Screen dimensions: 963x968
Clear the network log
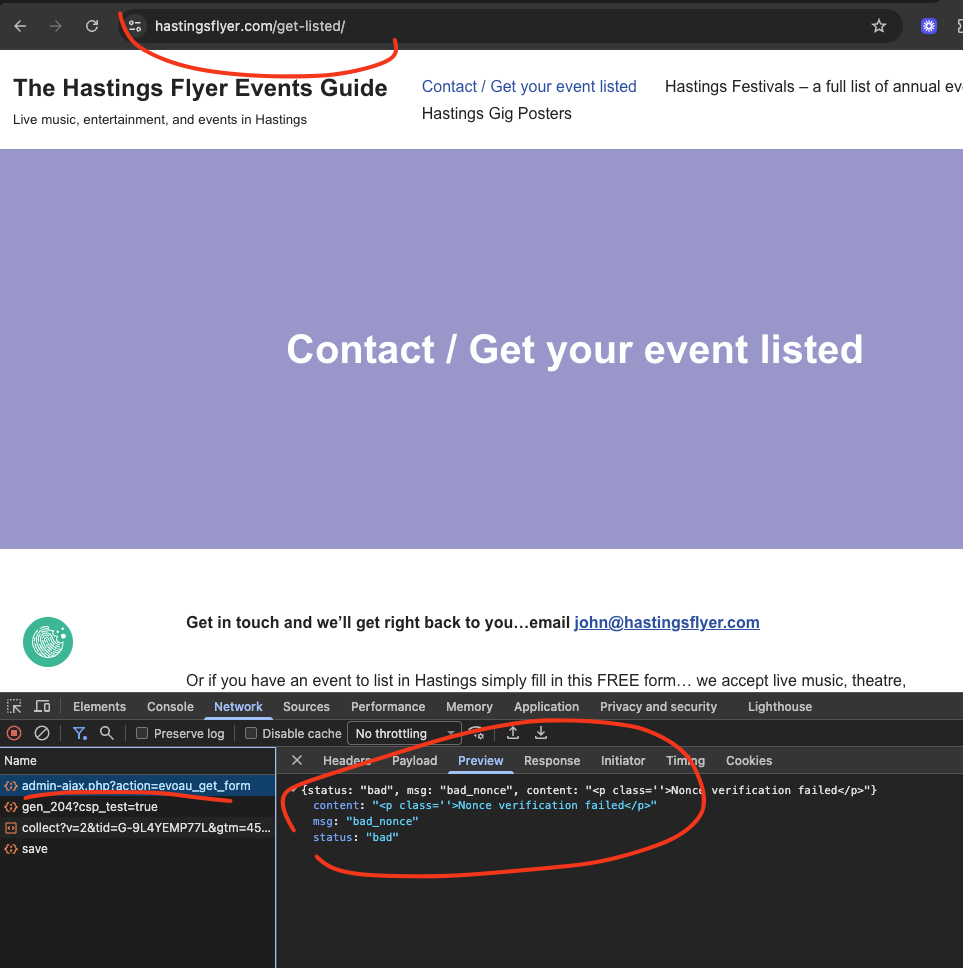click(42, 733)
